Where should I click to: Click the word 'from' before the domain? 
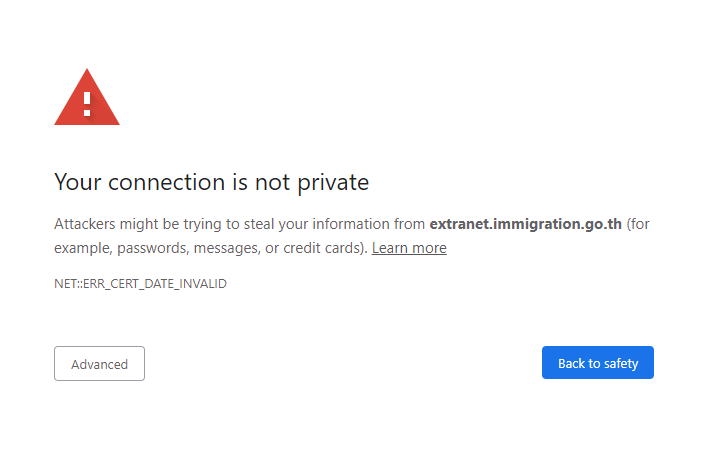pos(409,224)
